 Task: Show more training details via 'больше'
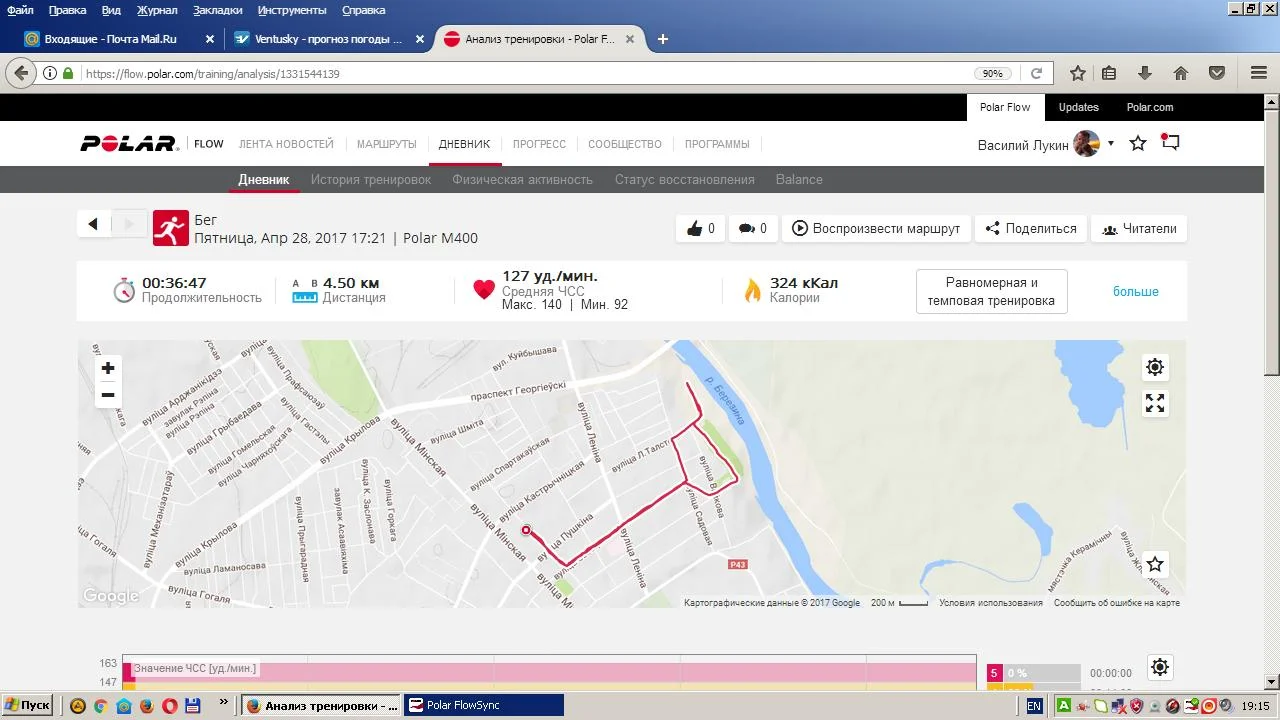click(x=1136, y=291)
